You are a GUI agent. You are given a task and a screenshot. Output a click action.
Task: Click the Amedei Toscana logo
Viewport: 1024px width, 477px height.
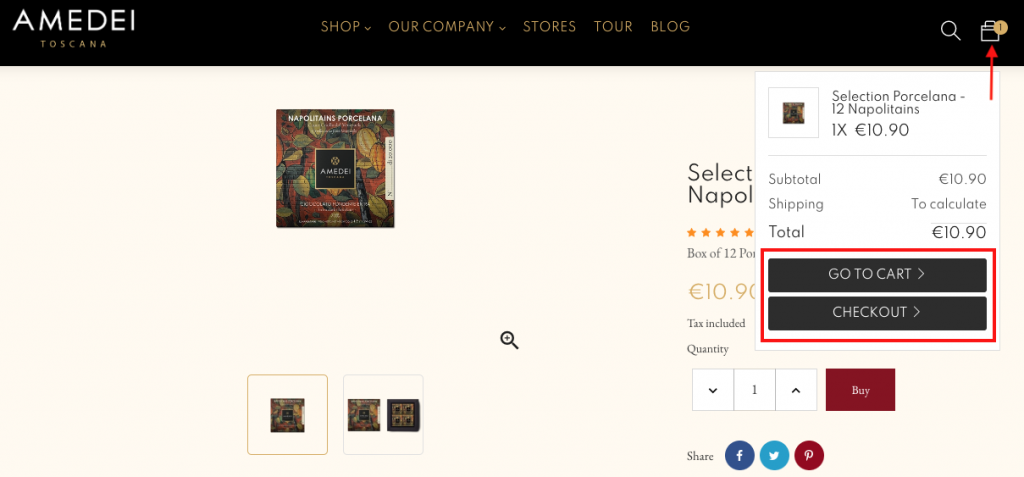point(74,29)
